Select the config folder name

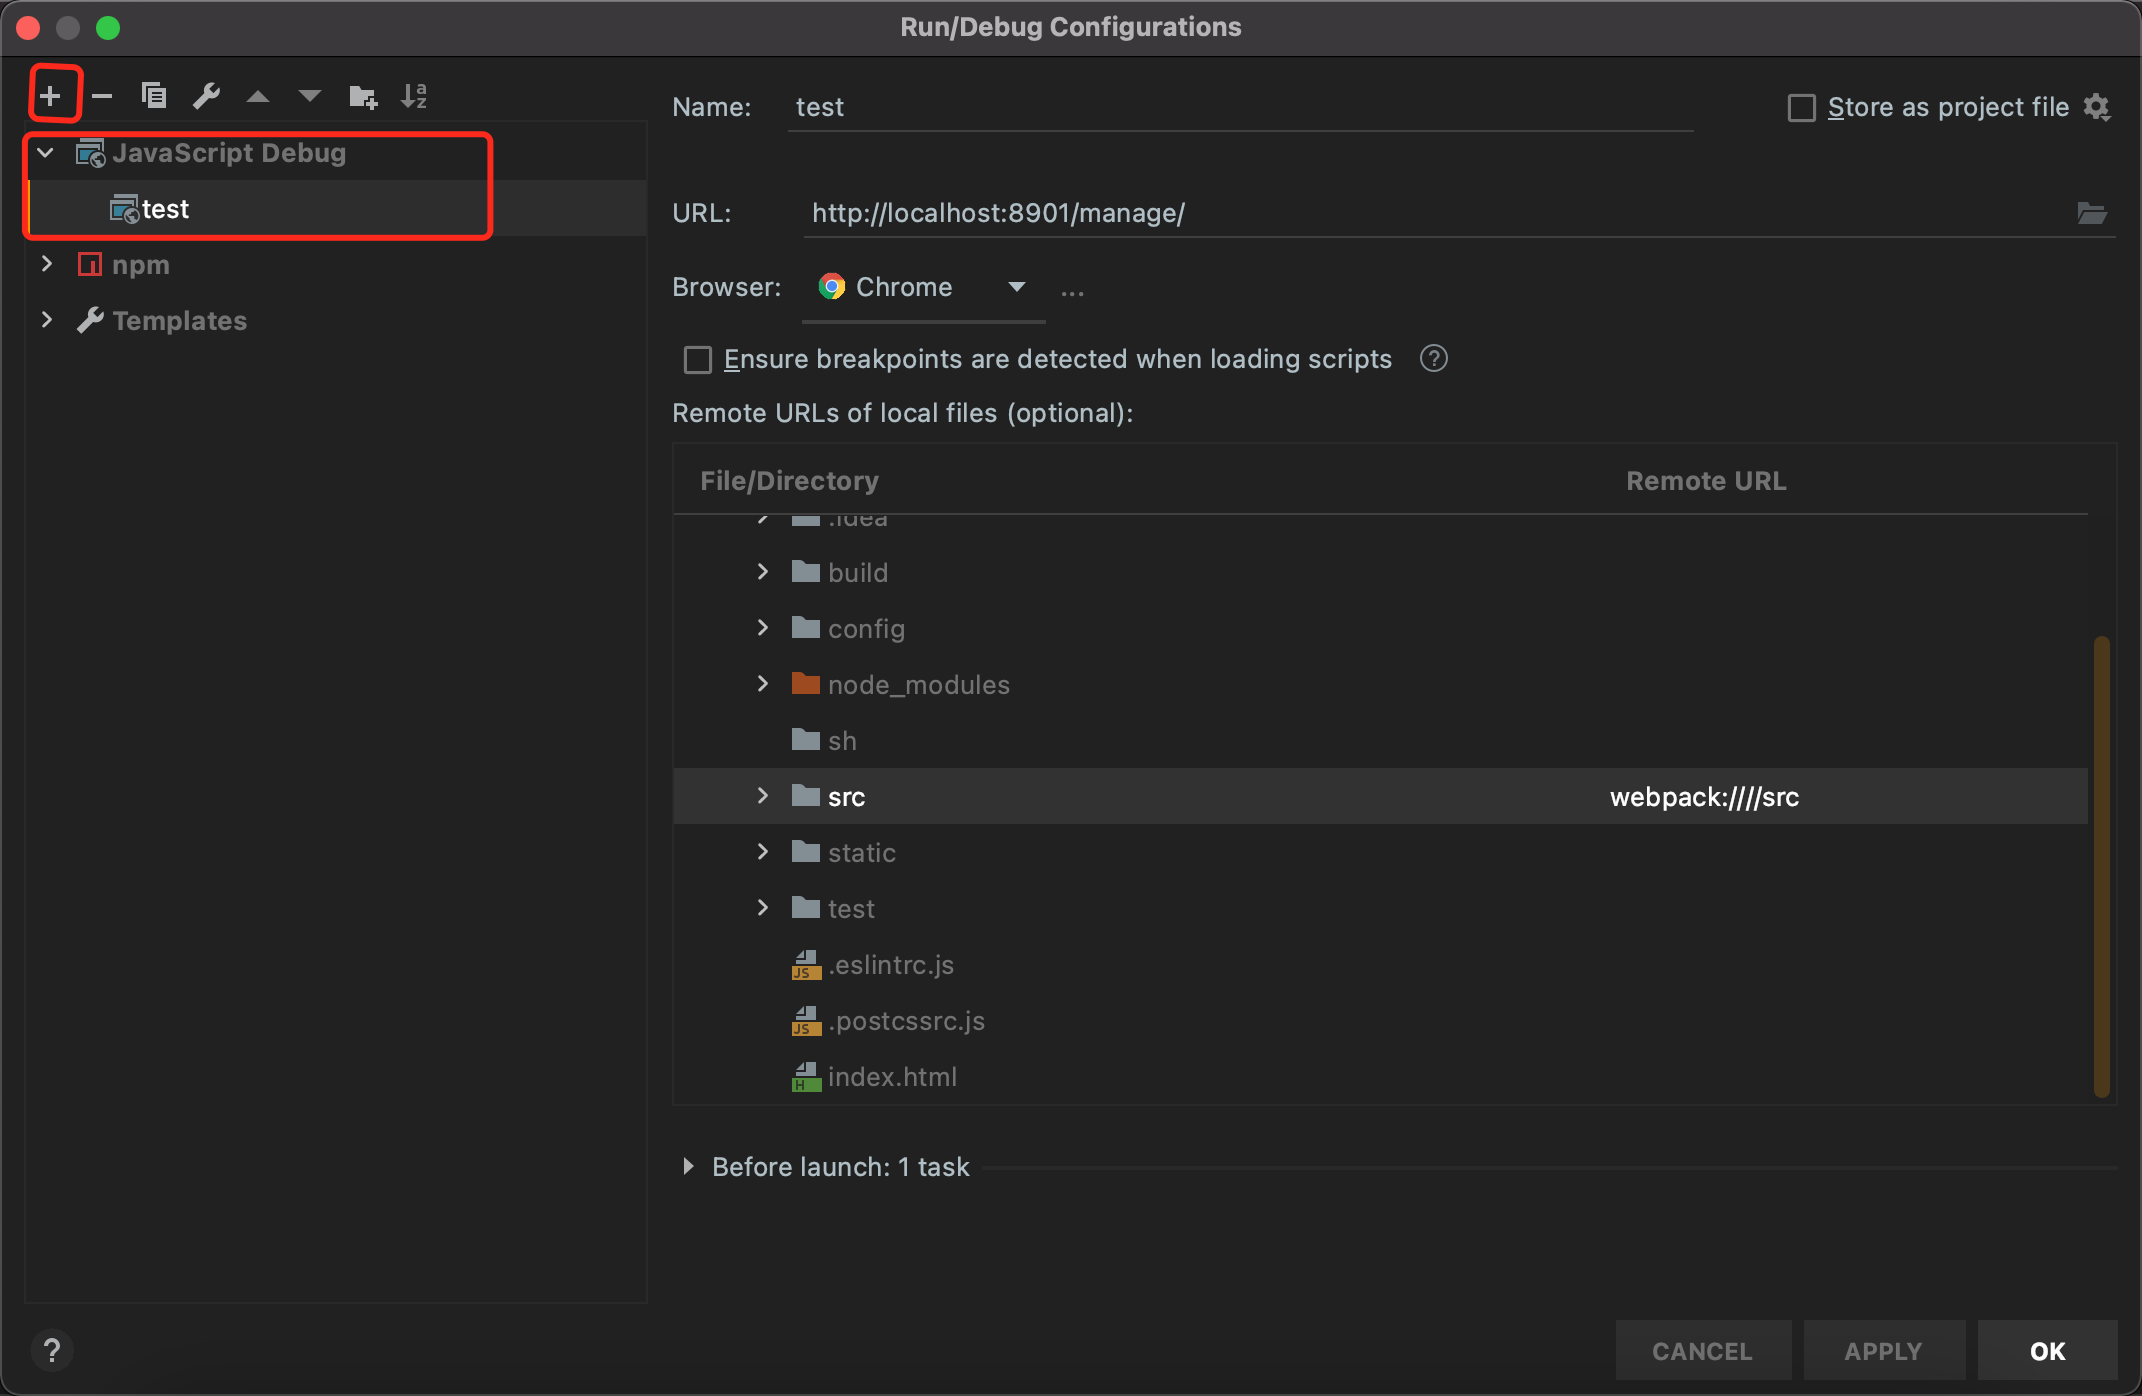pos(866,629)
